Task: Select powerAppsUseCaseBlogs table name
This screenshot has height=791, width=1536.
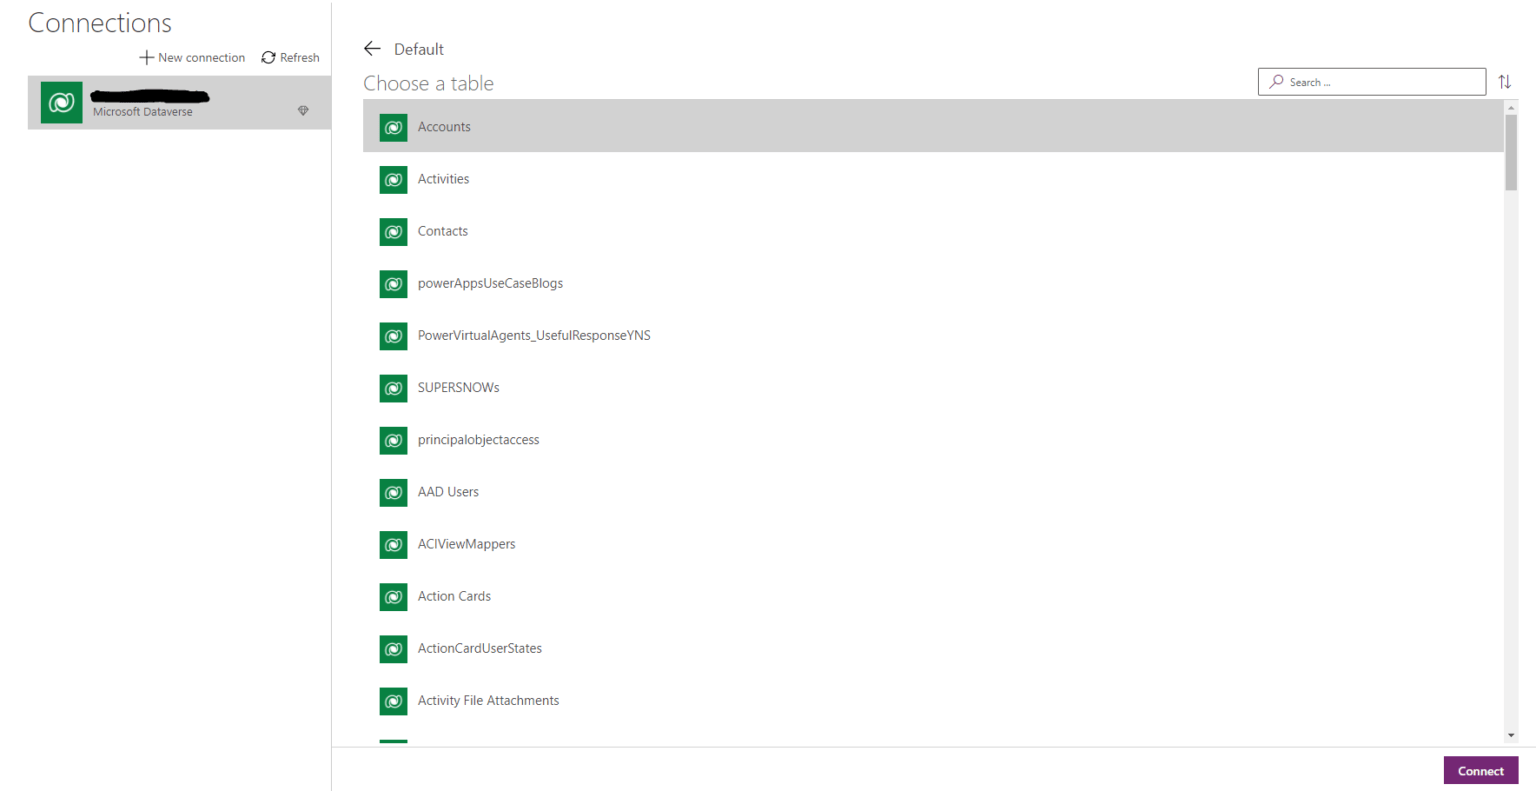Action: 490,283
